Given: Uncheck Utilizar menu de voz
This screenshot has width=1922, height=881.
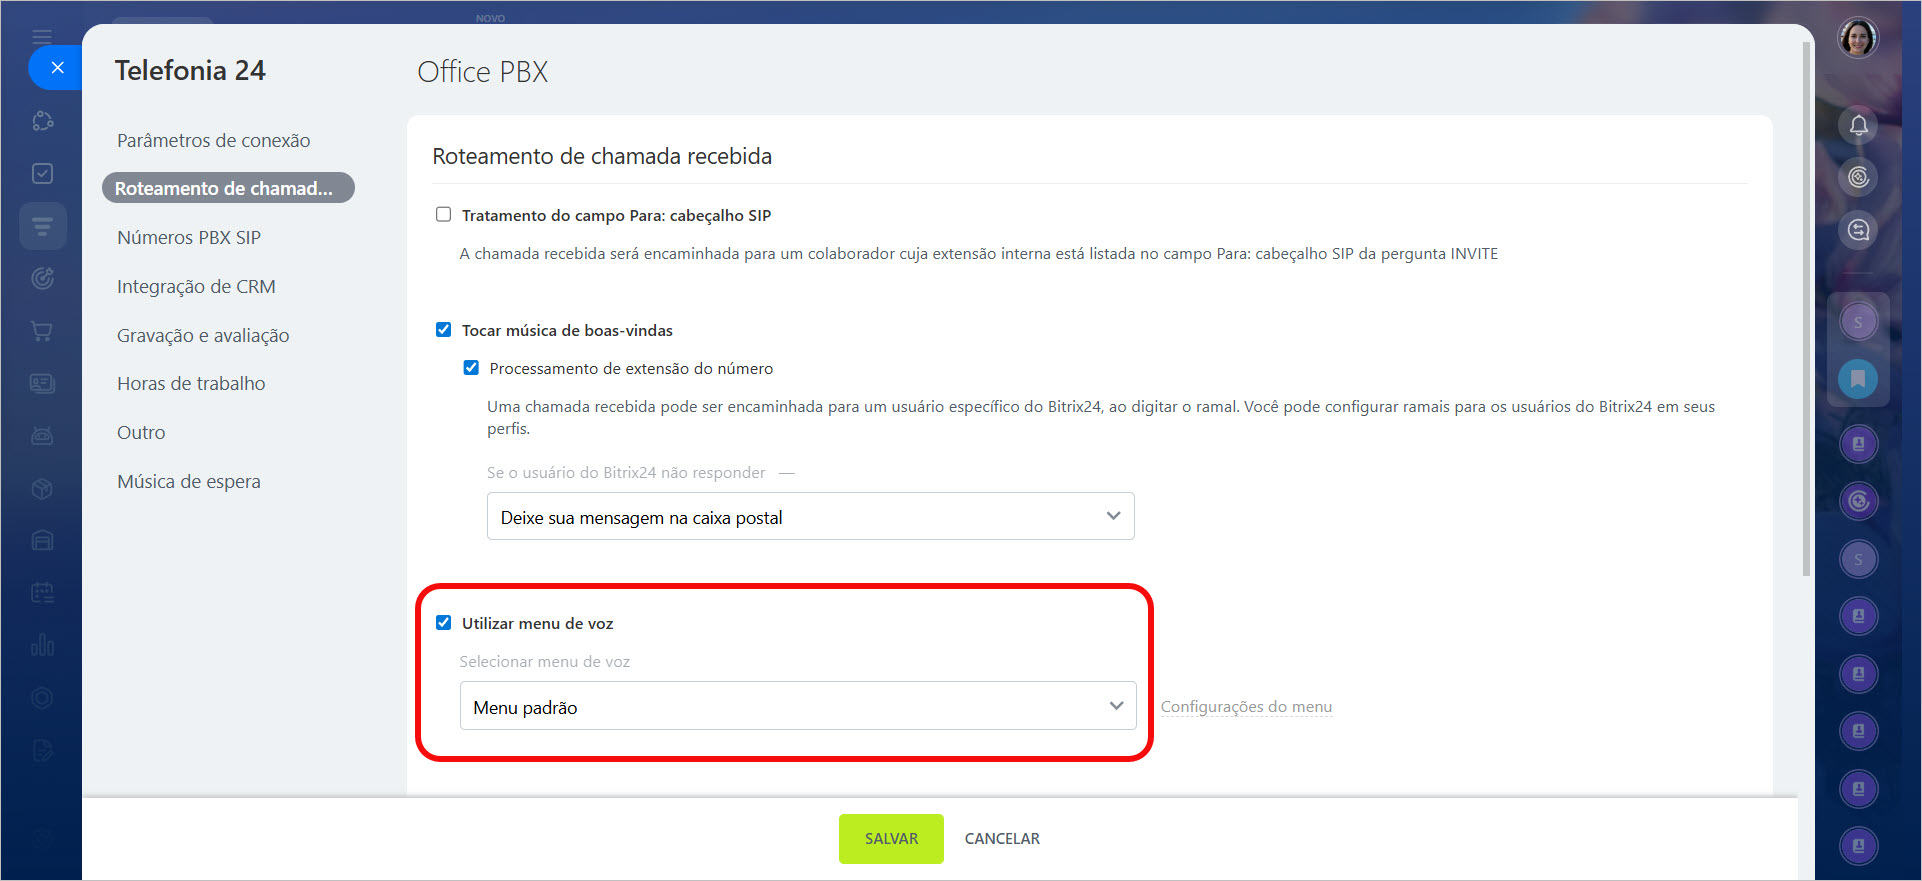Looking at the screenshot, I should click(443, 622).
